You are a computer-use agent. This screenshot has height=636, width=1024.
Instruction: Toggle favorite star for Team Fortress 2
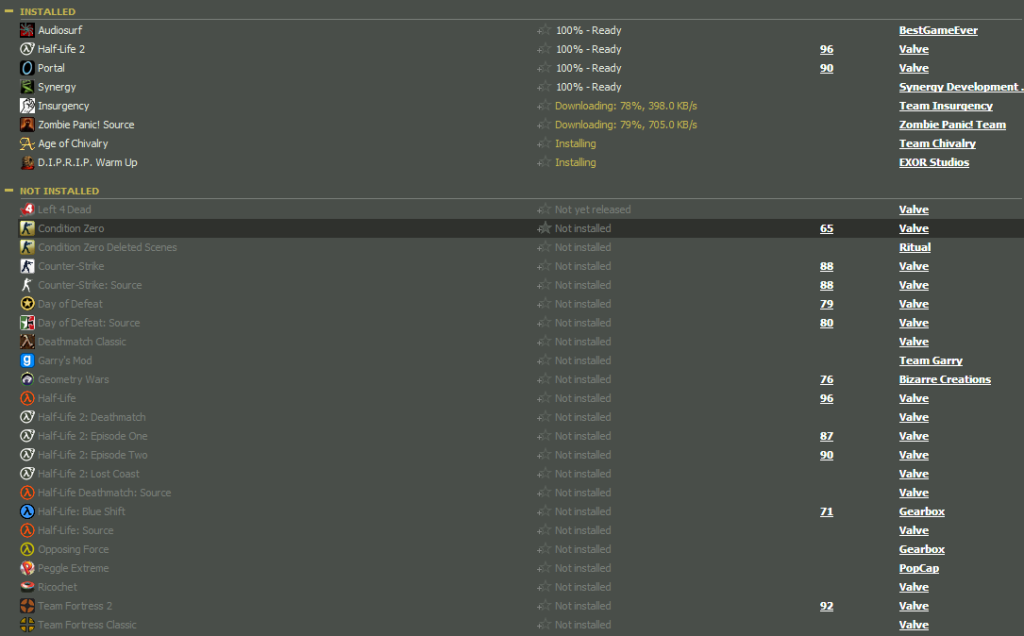[544, 607]
